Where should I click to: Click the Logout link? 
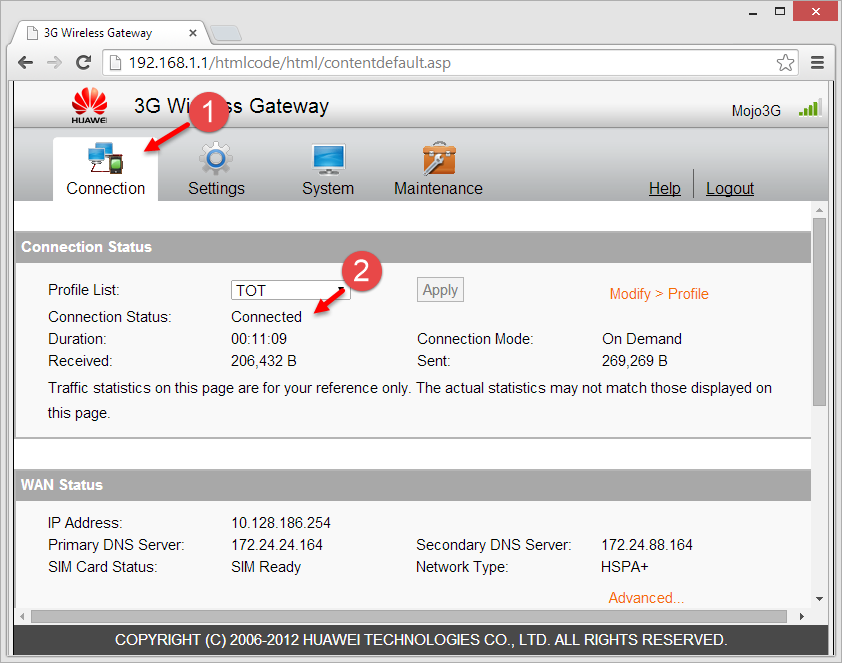(x=730, y=188)
